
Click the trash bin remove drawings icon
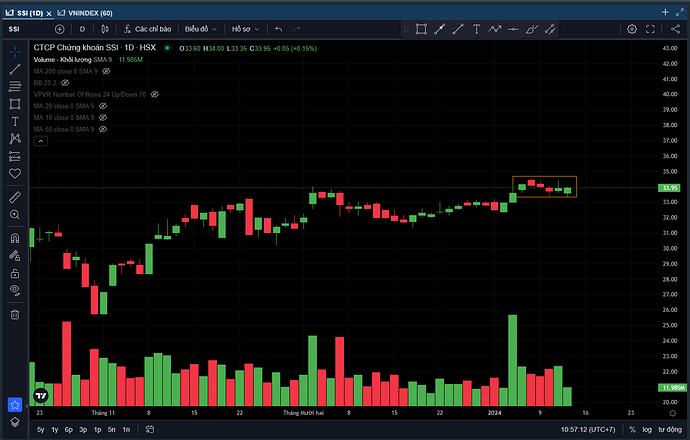(x=15, y=314)
